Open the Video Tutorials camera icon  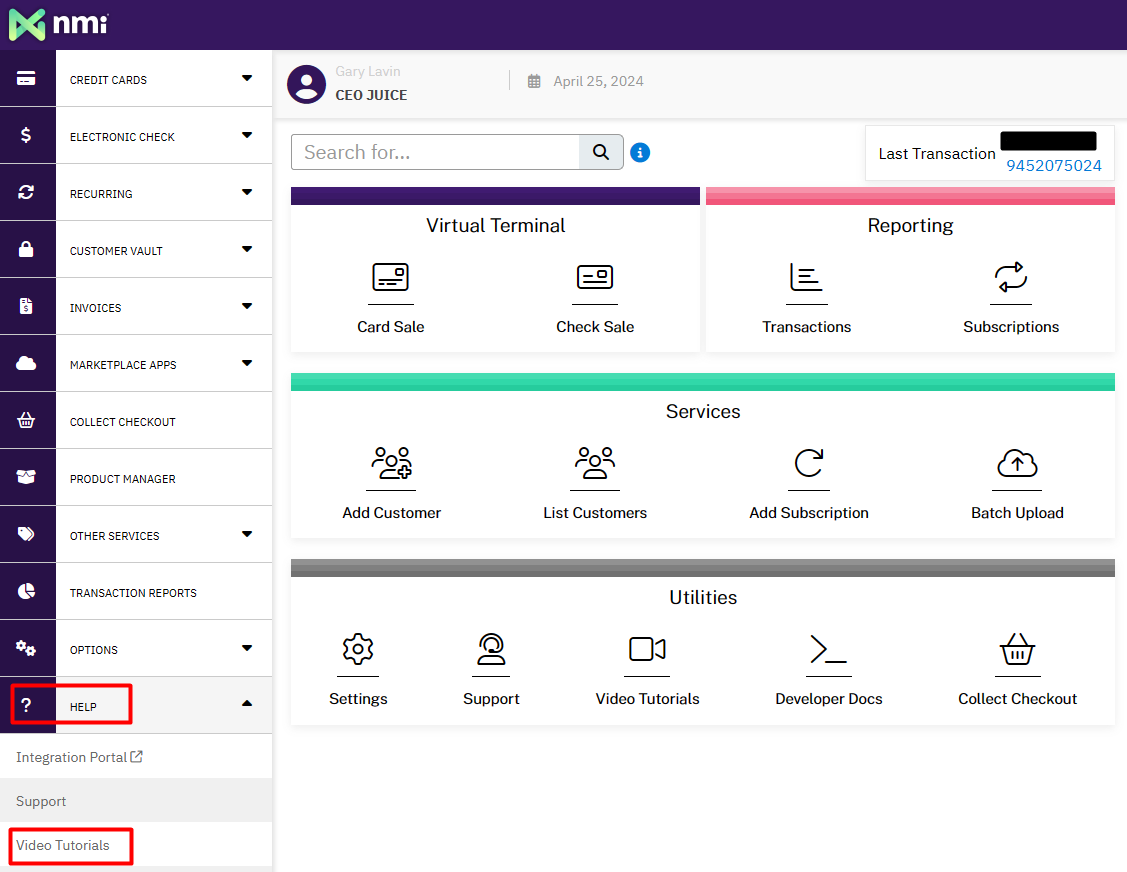pos(647,649)
